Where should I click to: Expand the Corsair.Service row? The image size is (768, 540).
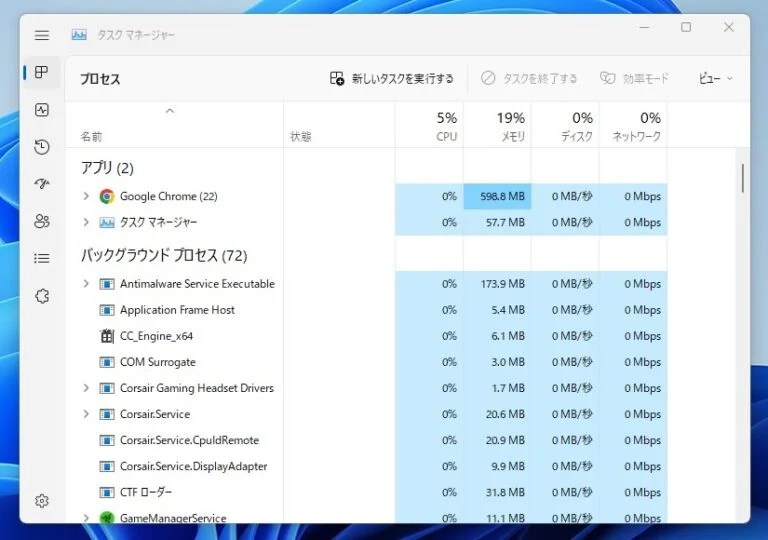[x=86, y=414]
